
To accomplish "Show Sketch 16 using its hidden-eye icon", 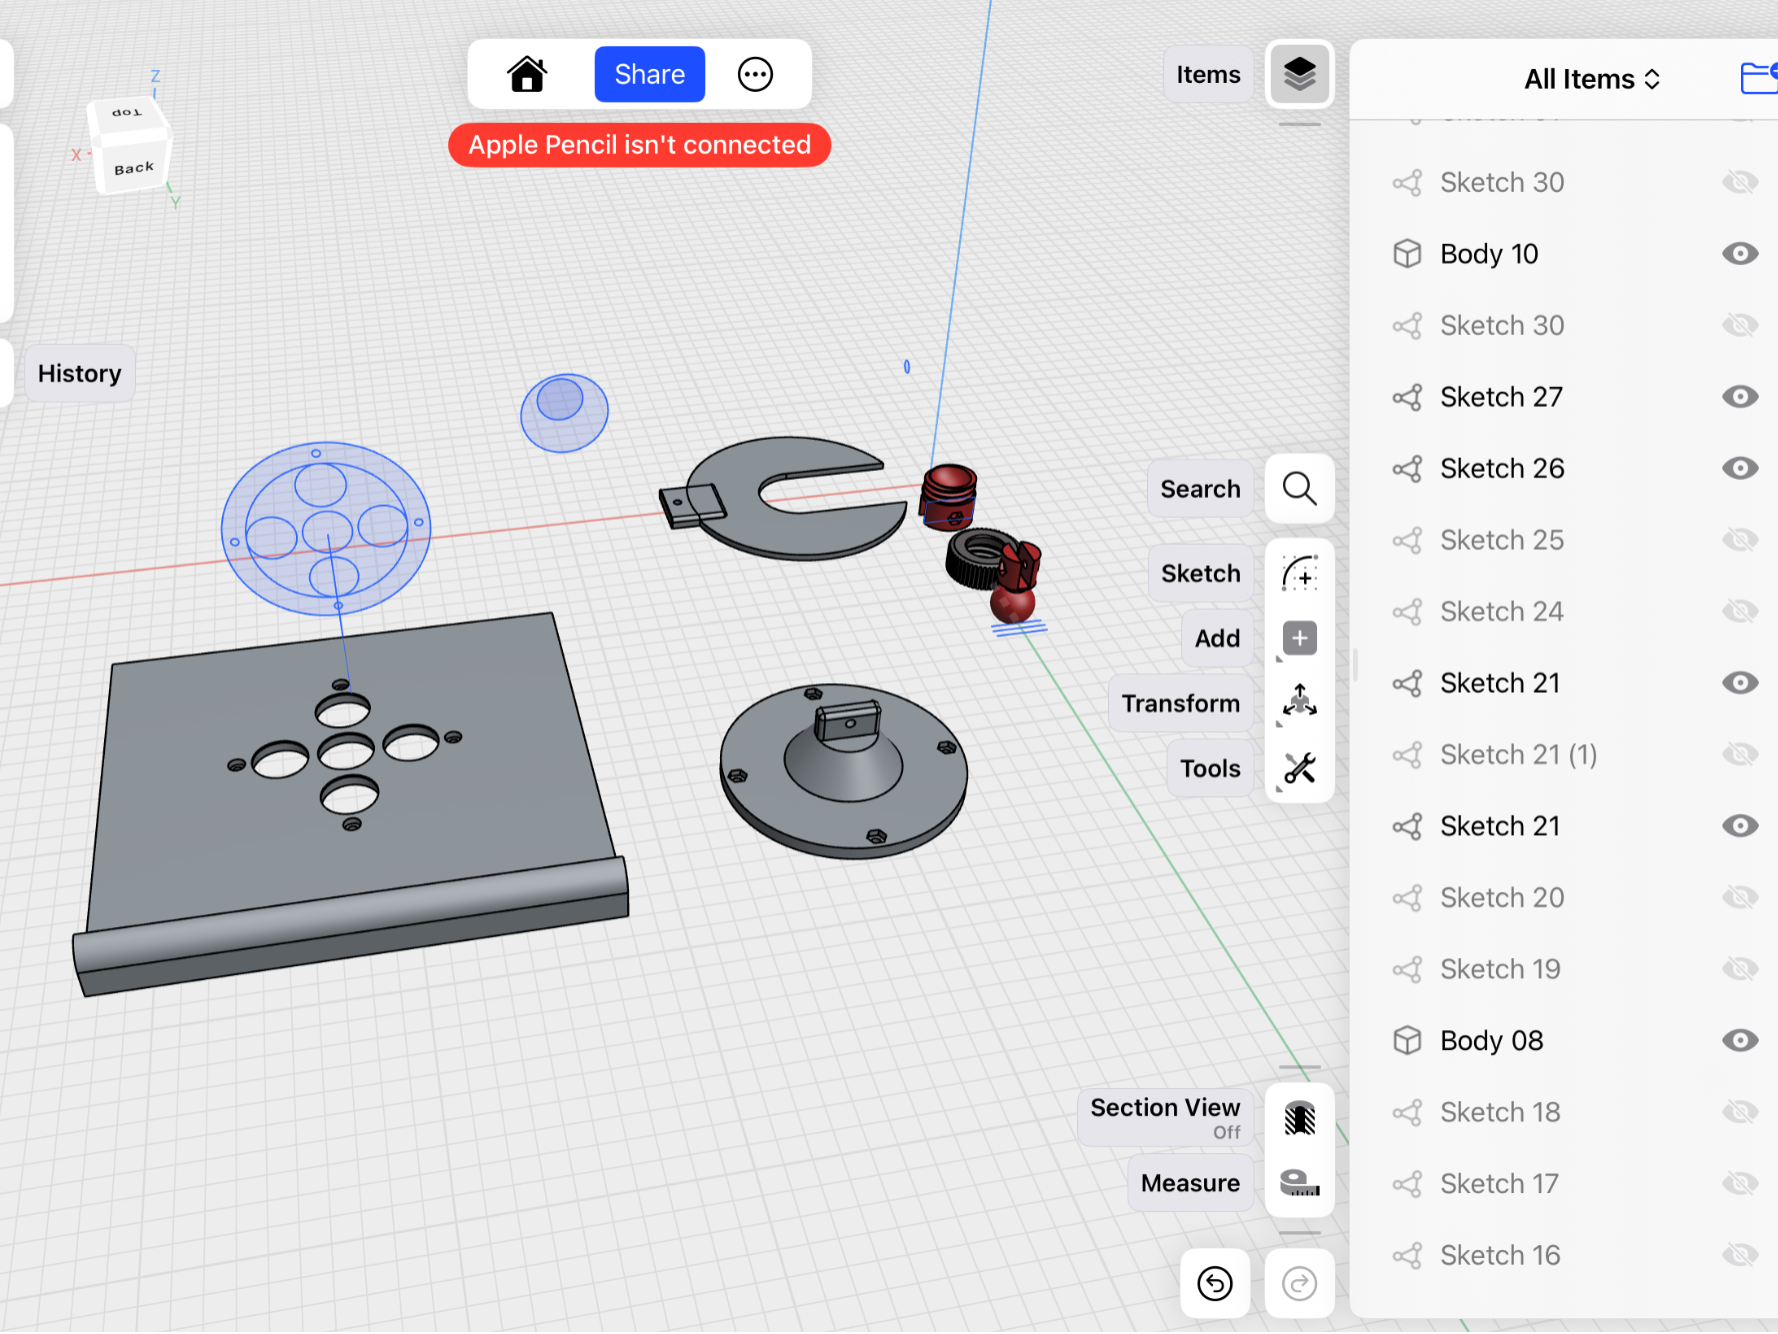I will 1740,1256.
